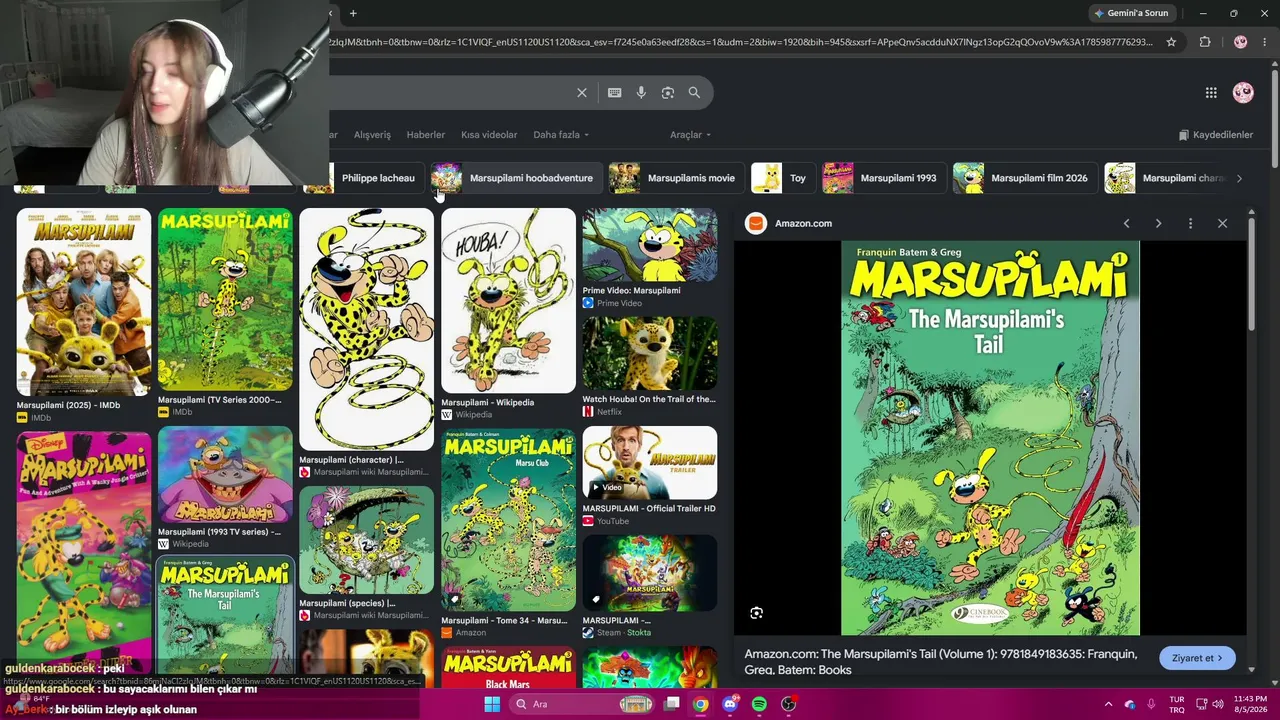Expand the Daha fazla dropdown
Screen dimensions: 1280x720
coord(561,135)
